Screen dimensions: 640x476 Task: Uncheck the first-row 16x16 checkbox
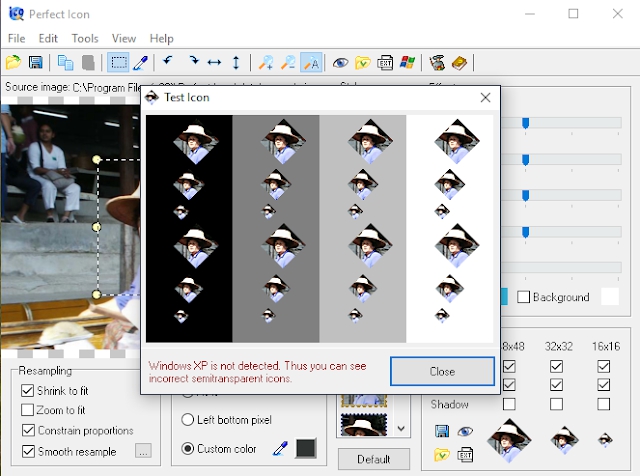click(x=604, y=366)
